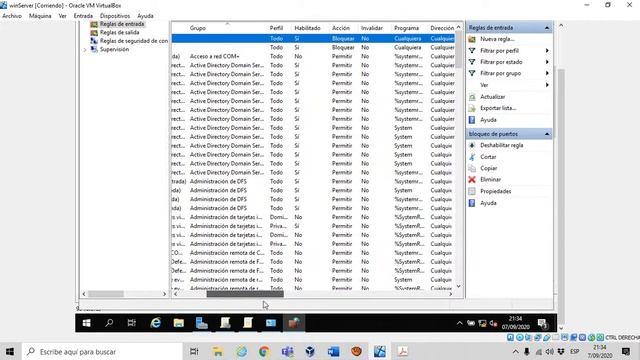Click the guest taskbar search magnifier

pos(109,323)
